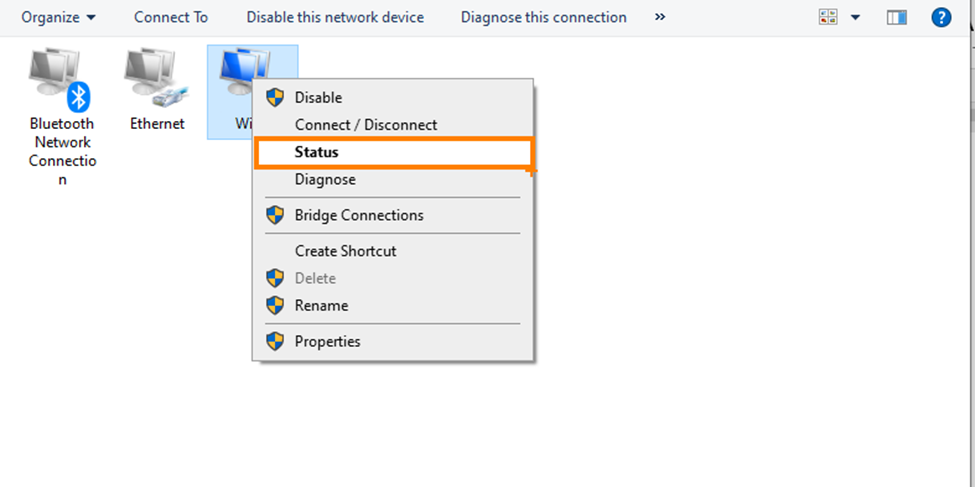Show more toolbar commands chevron
Image resolution: width=975 pixels, height=487 pixels.
coord(660,17)
